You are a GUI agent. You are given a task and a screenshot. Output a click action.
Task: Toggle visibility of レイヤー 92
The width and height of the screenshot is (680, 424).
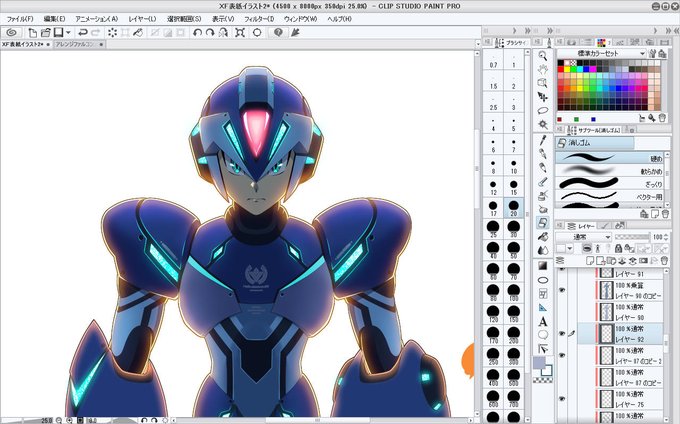[562, 334]
